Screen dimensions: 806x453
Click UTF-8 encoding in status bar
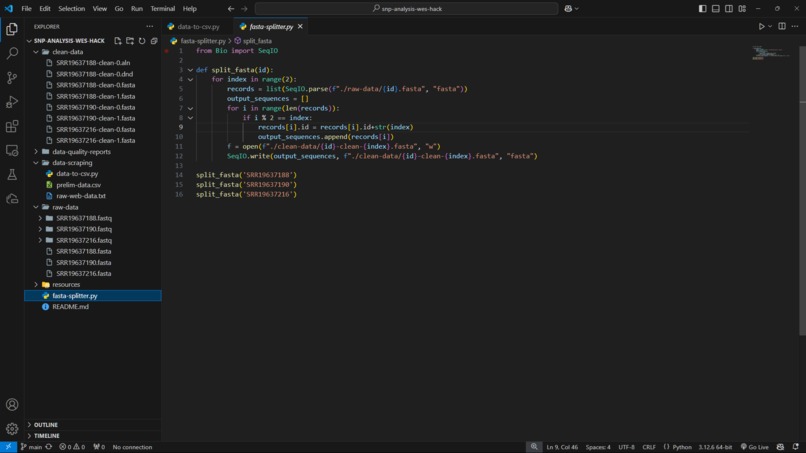[626, 447]
